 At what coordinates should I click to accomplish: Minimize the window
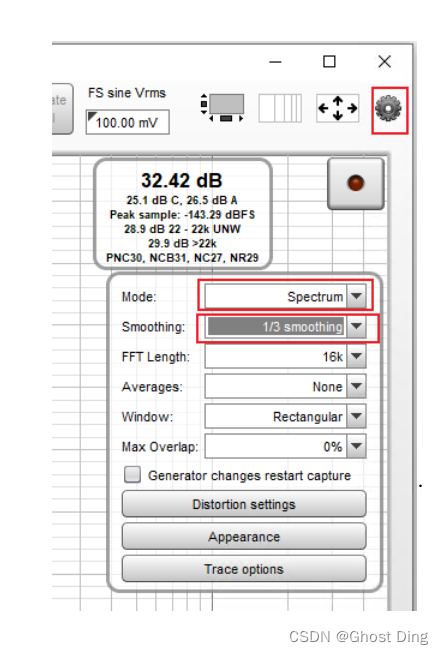click(275, 62)
